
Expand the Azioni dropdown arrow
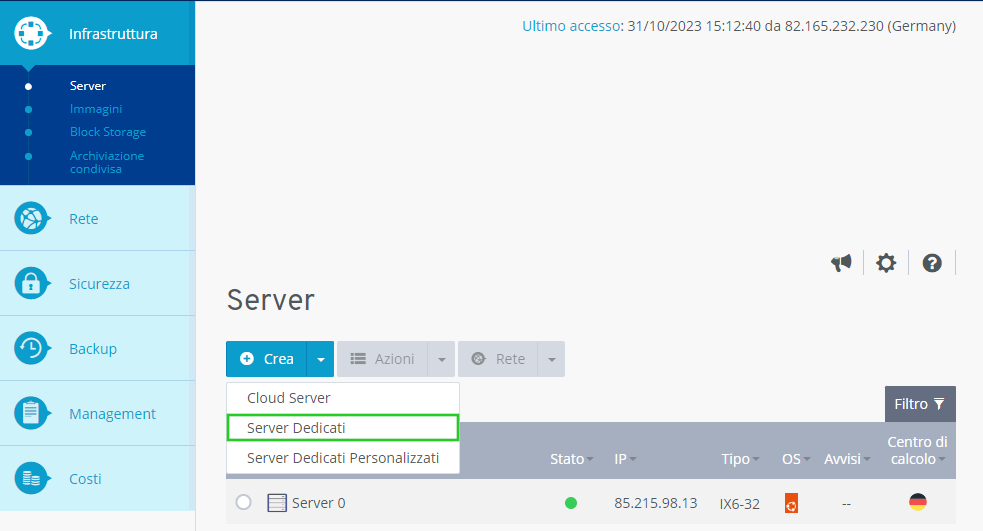click(x=441, y=359)
